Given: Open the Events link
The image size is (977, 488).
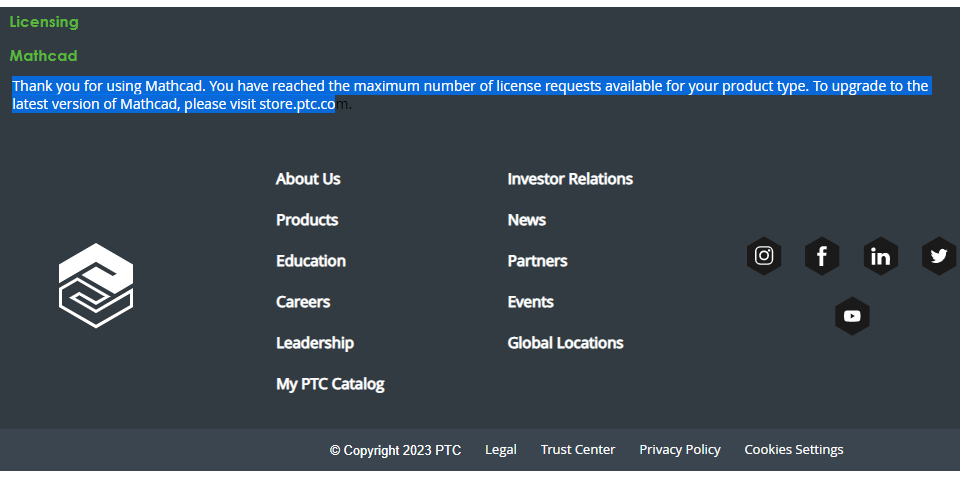Looking at the screenshot, I should (x=531, y=302).
